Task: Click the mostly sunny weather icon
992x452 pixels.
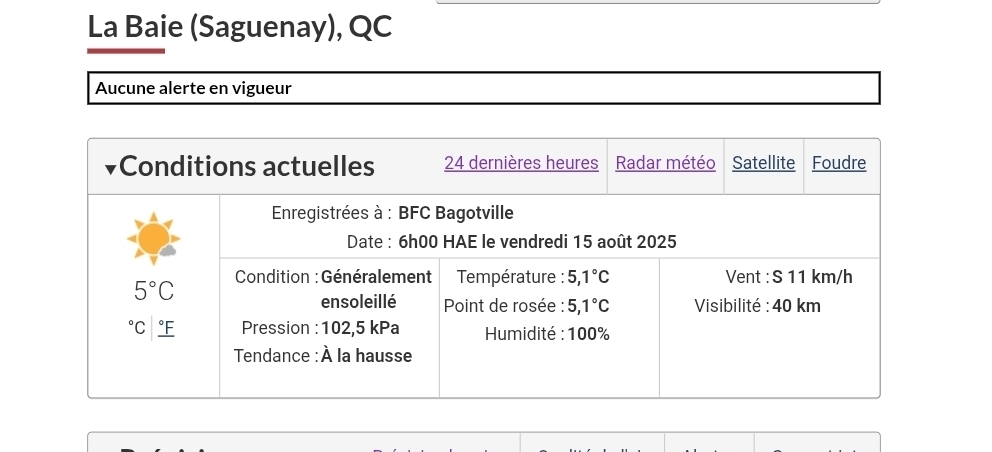Action: click(153, 238)
